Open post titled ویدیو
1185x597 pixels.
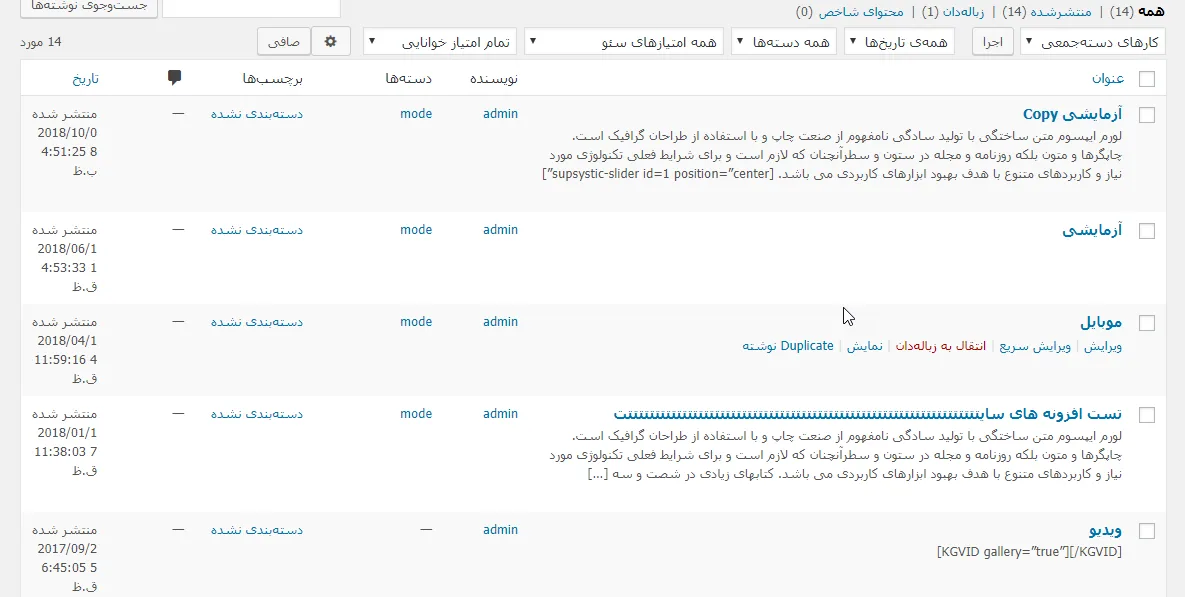click(1105, 530)
